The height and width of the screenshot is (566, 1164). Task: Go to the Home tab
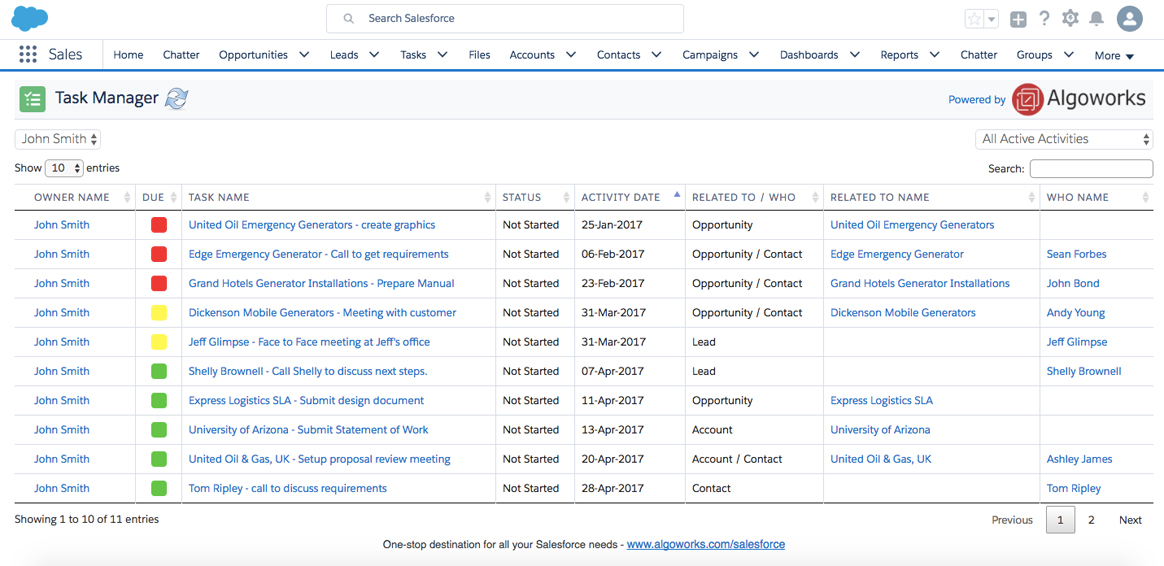(x=128, y=55)
